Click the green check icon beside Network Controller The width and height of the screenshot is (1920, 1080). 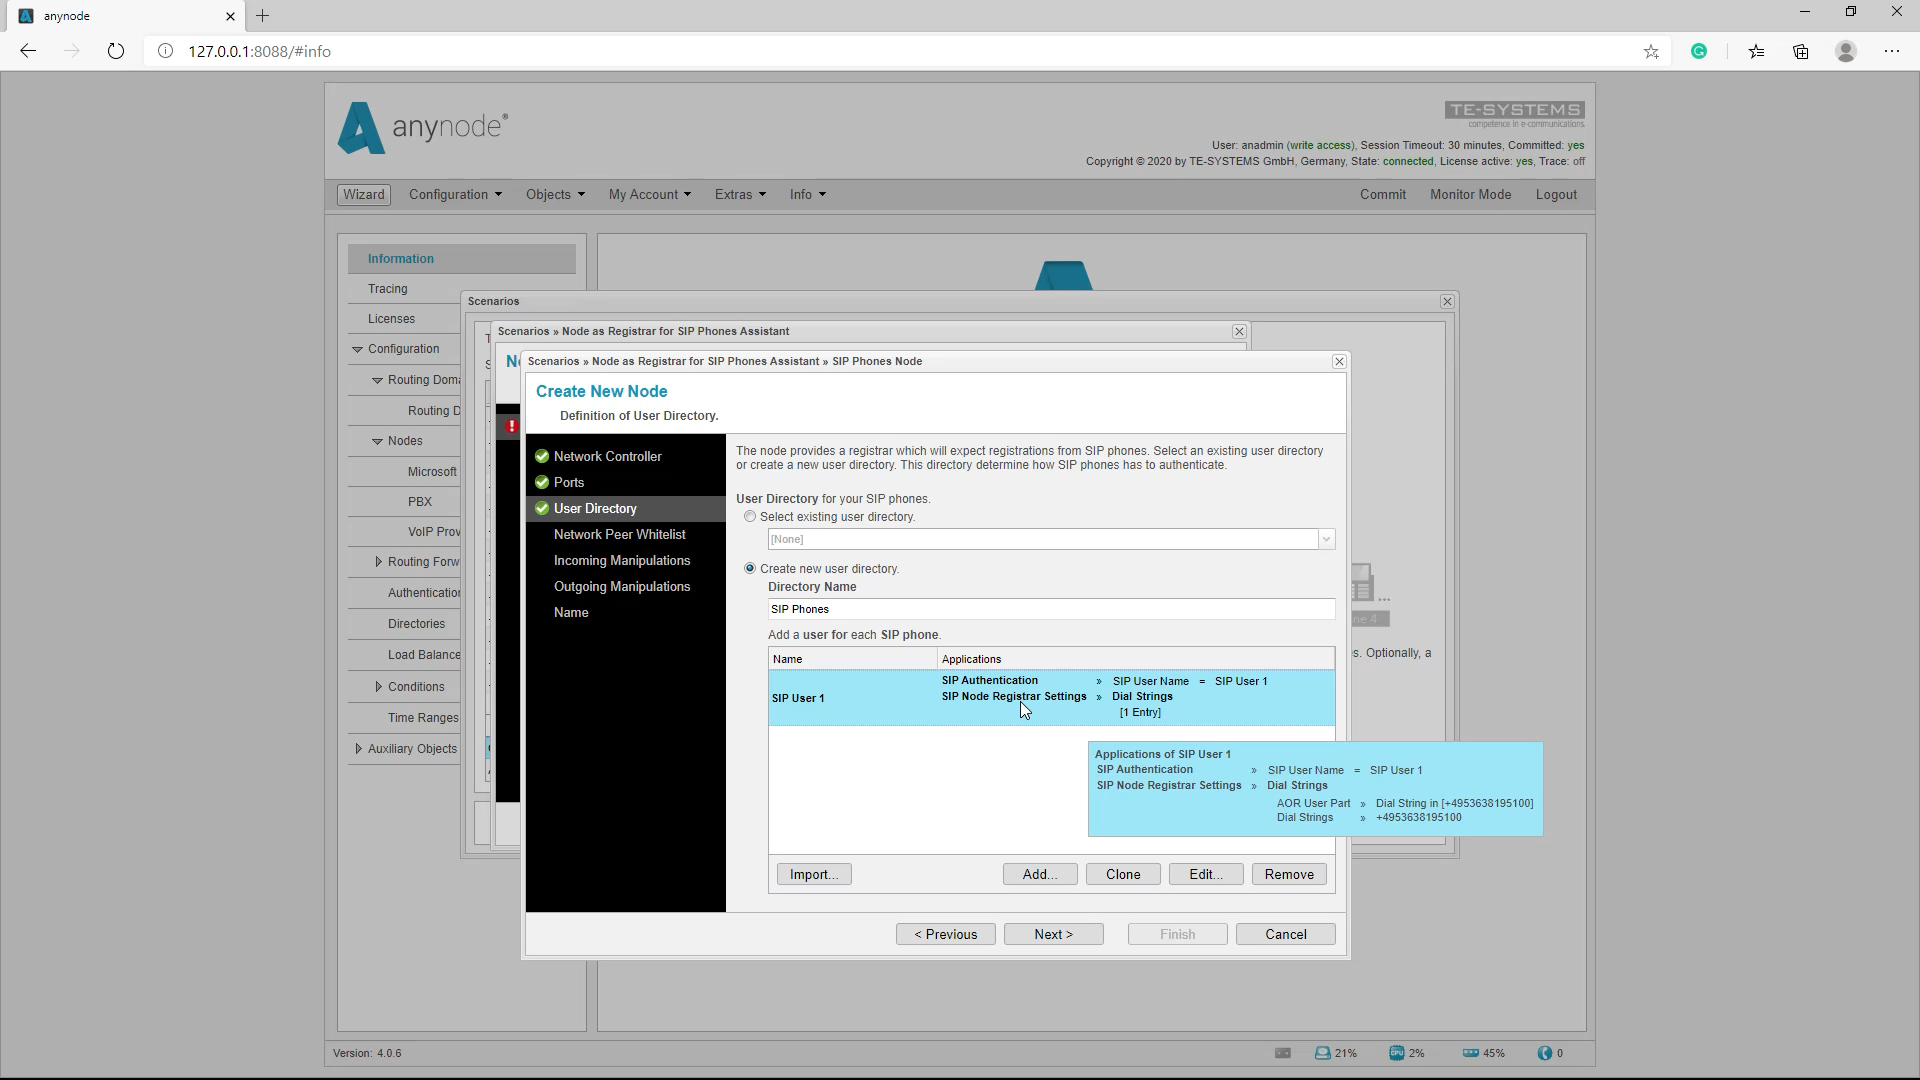coord(542,456)
